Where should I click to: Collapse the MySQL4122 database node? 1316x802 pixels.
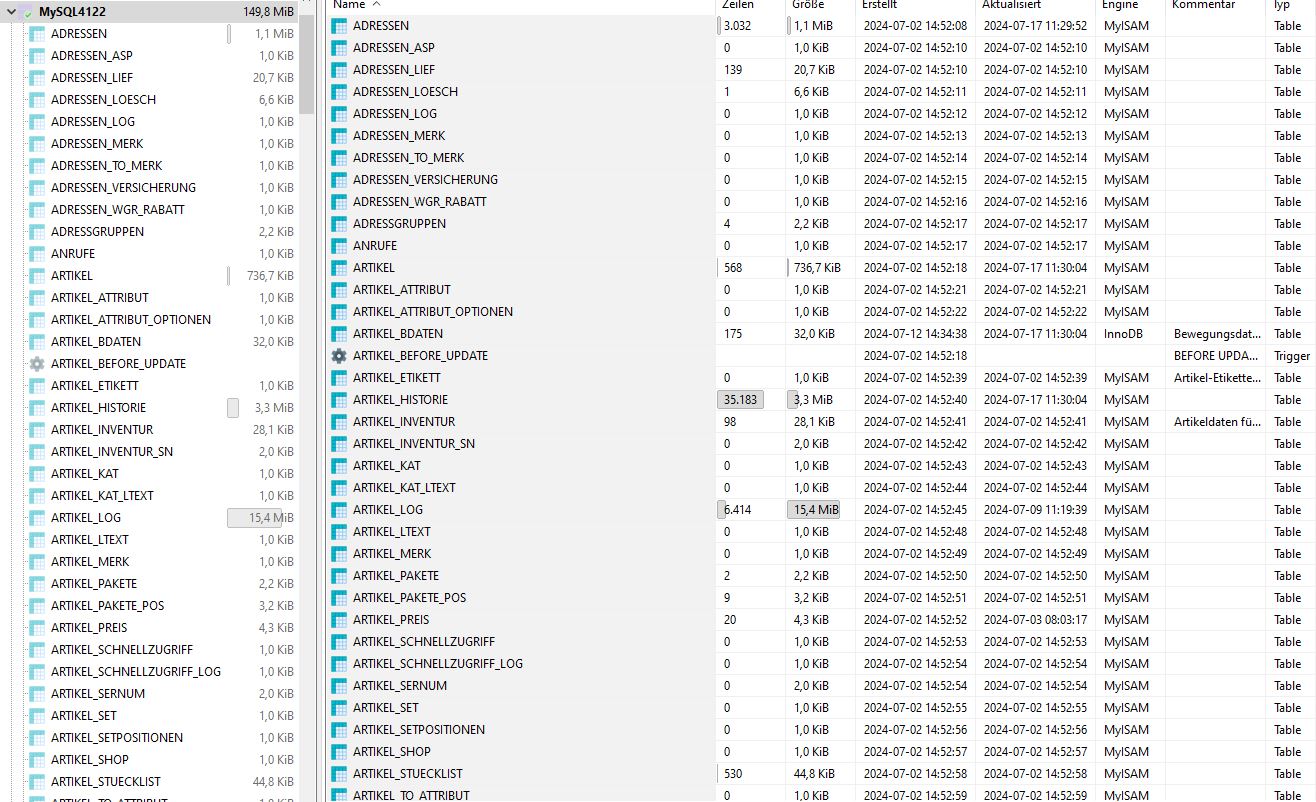pos(10,12)
